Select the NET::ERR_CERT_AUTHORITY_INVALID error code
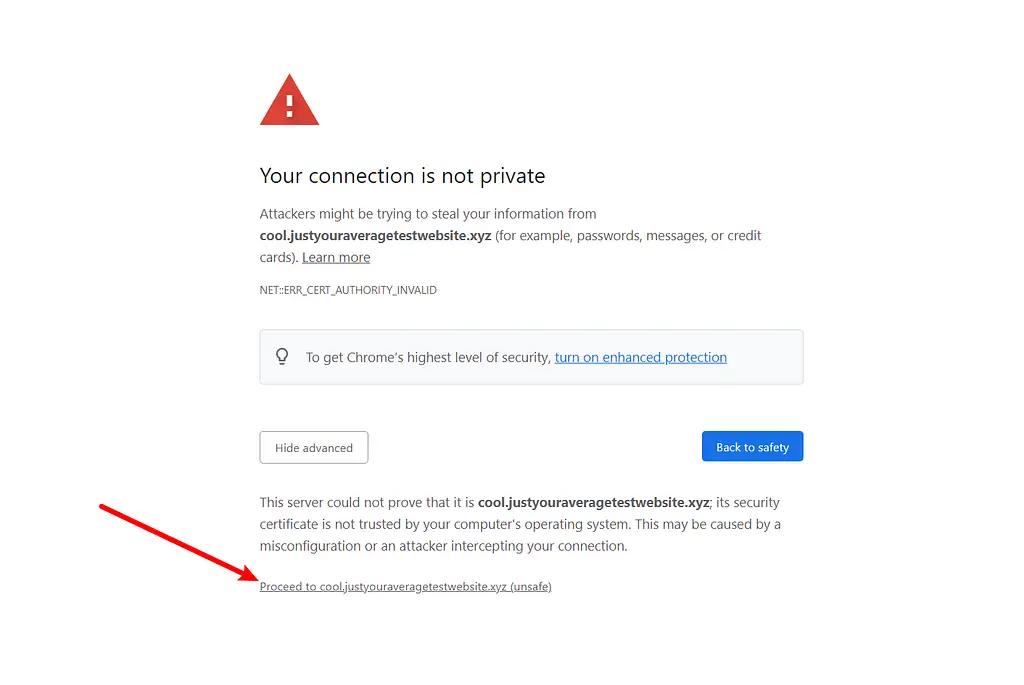Viewport: 1024px width, 685px height. pos(348,290)
